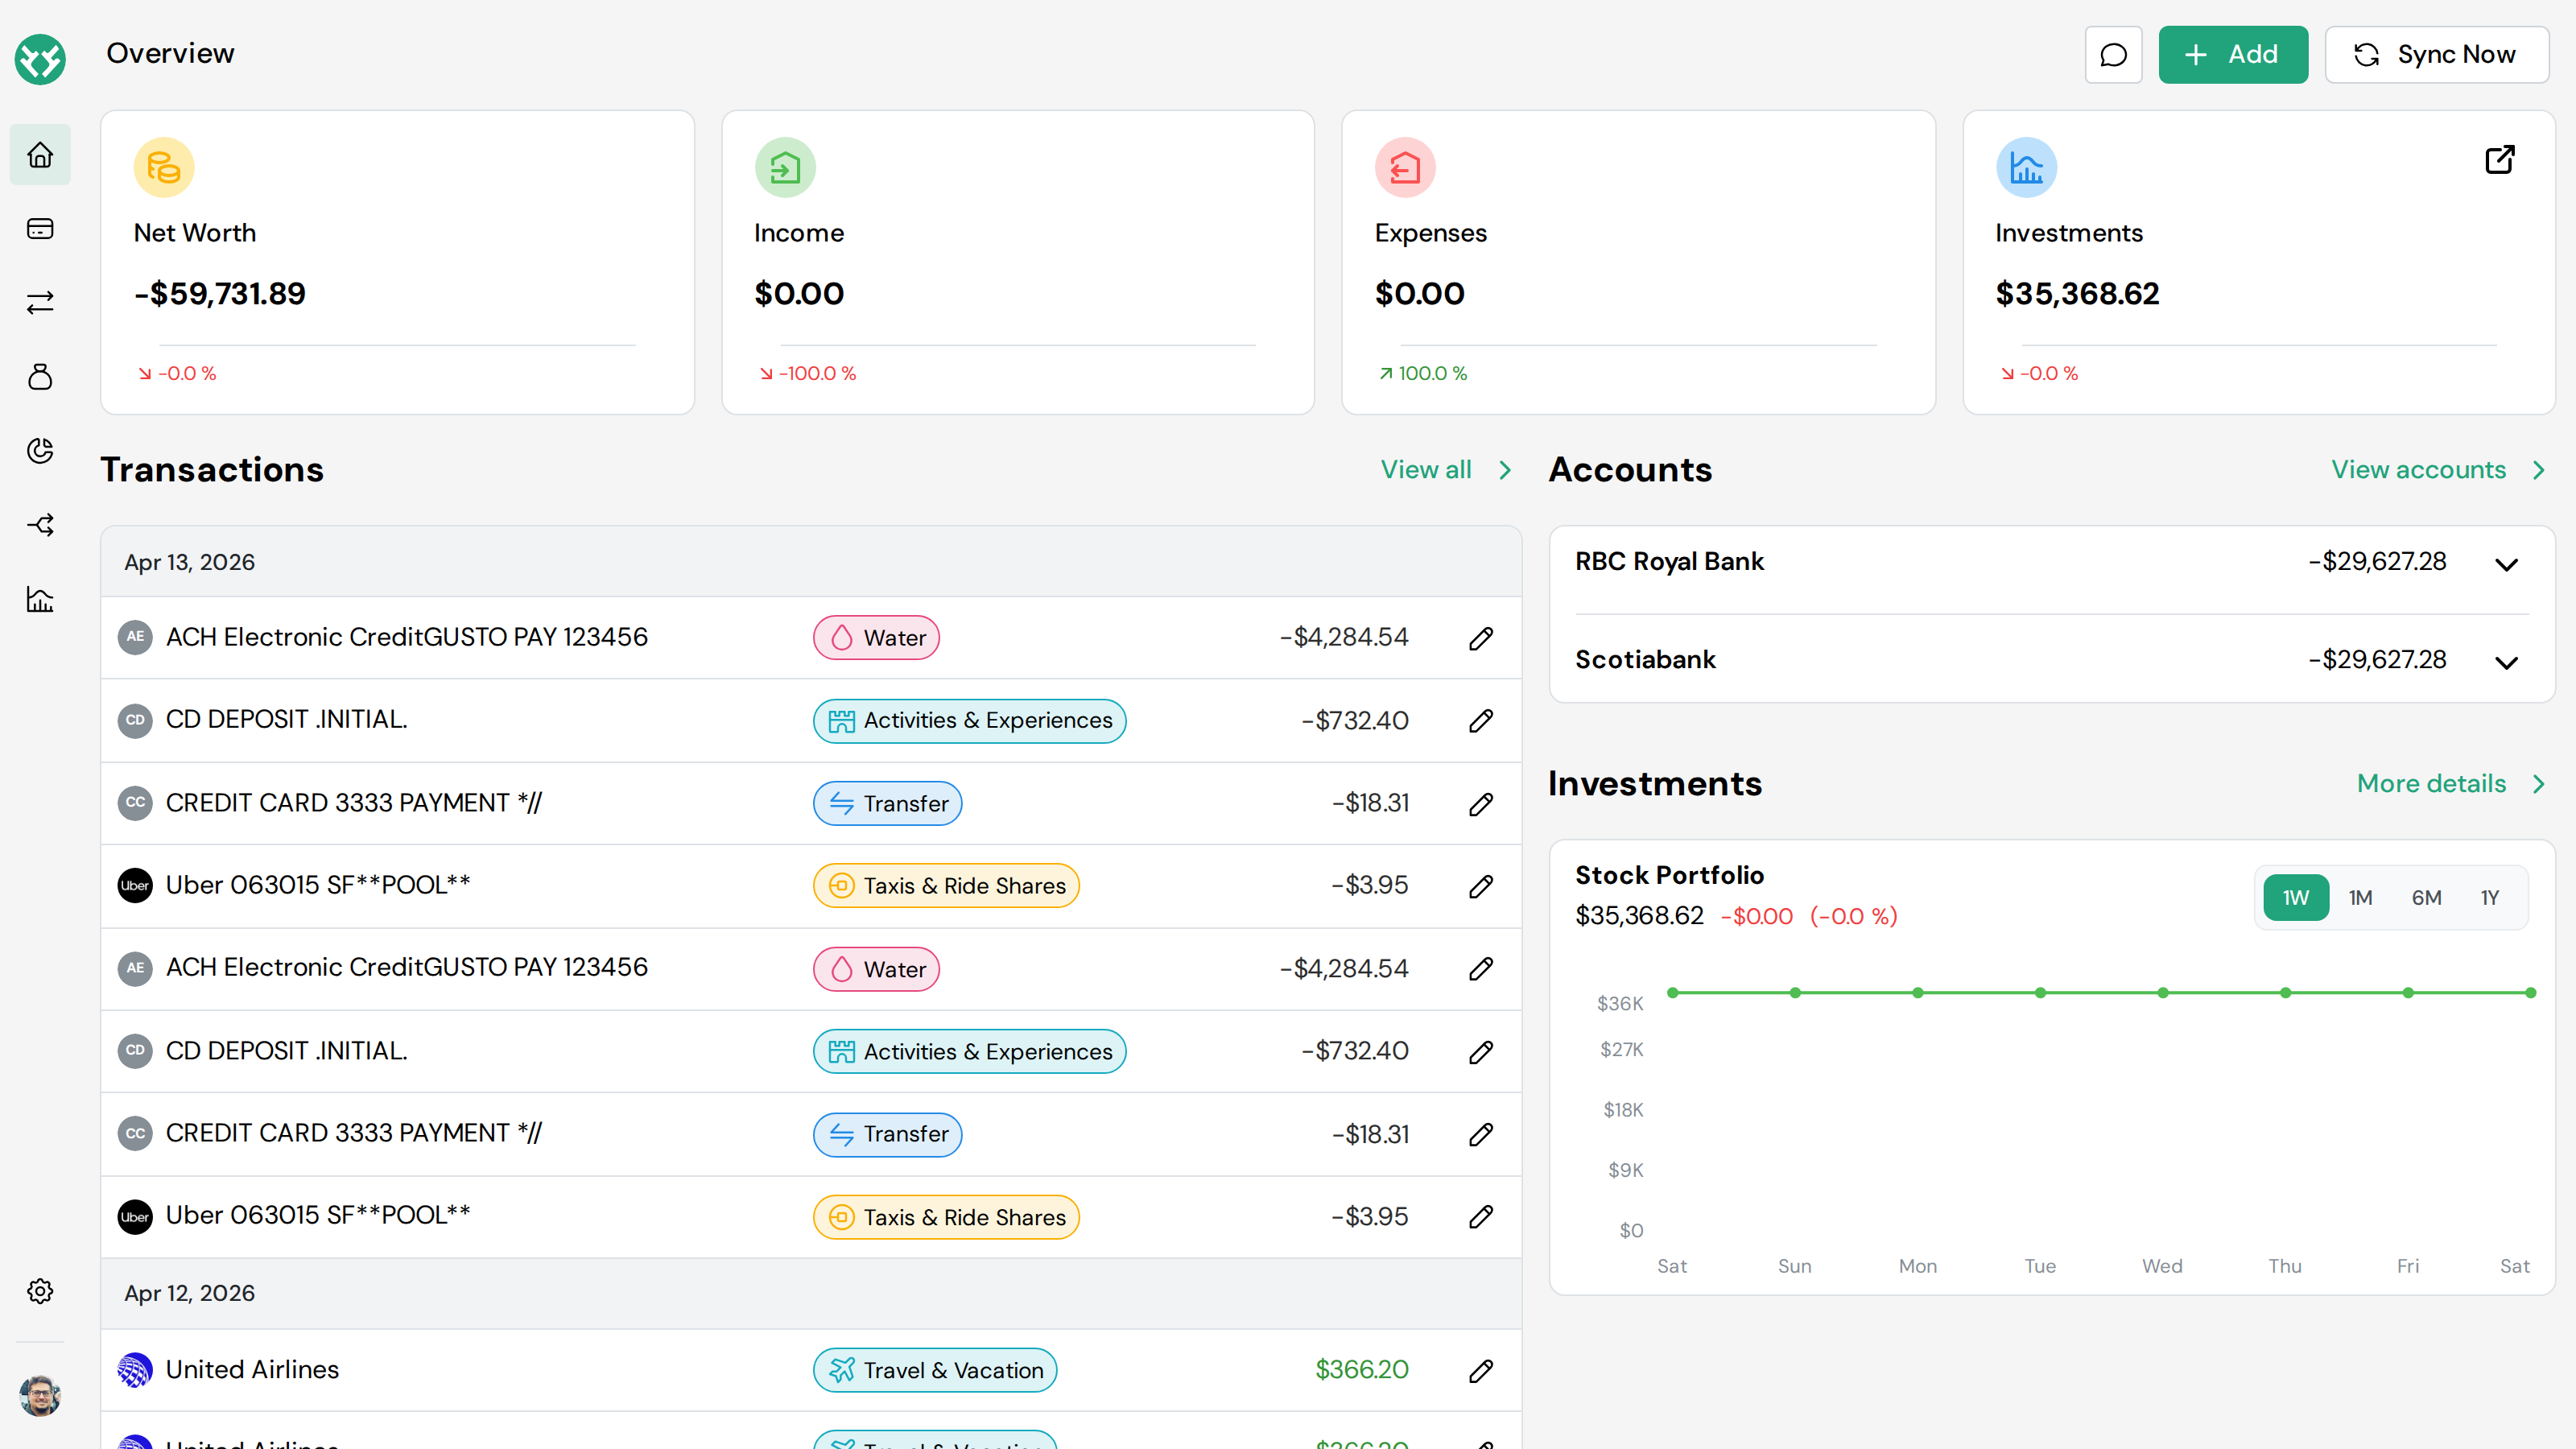Select the 1W range tab
This screenshot has width=2576, height=1449.
pyautogui.click(x=2295, y=898)
